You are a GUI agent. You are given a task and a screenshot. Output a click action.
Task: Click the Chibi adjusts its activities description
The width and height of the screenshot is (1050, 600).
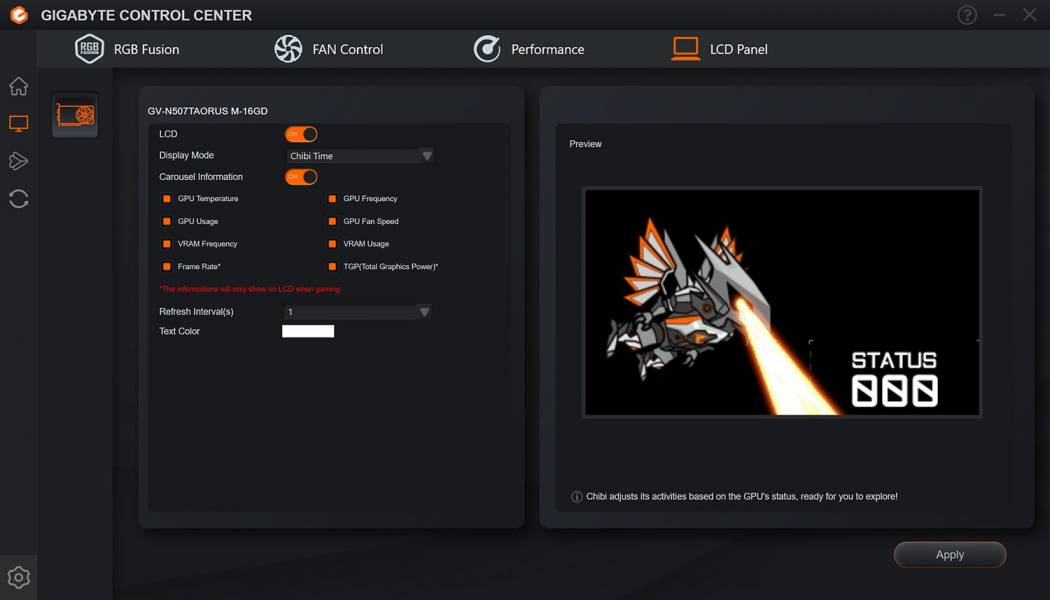click(x=741, y=497)
